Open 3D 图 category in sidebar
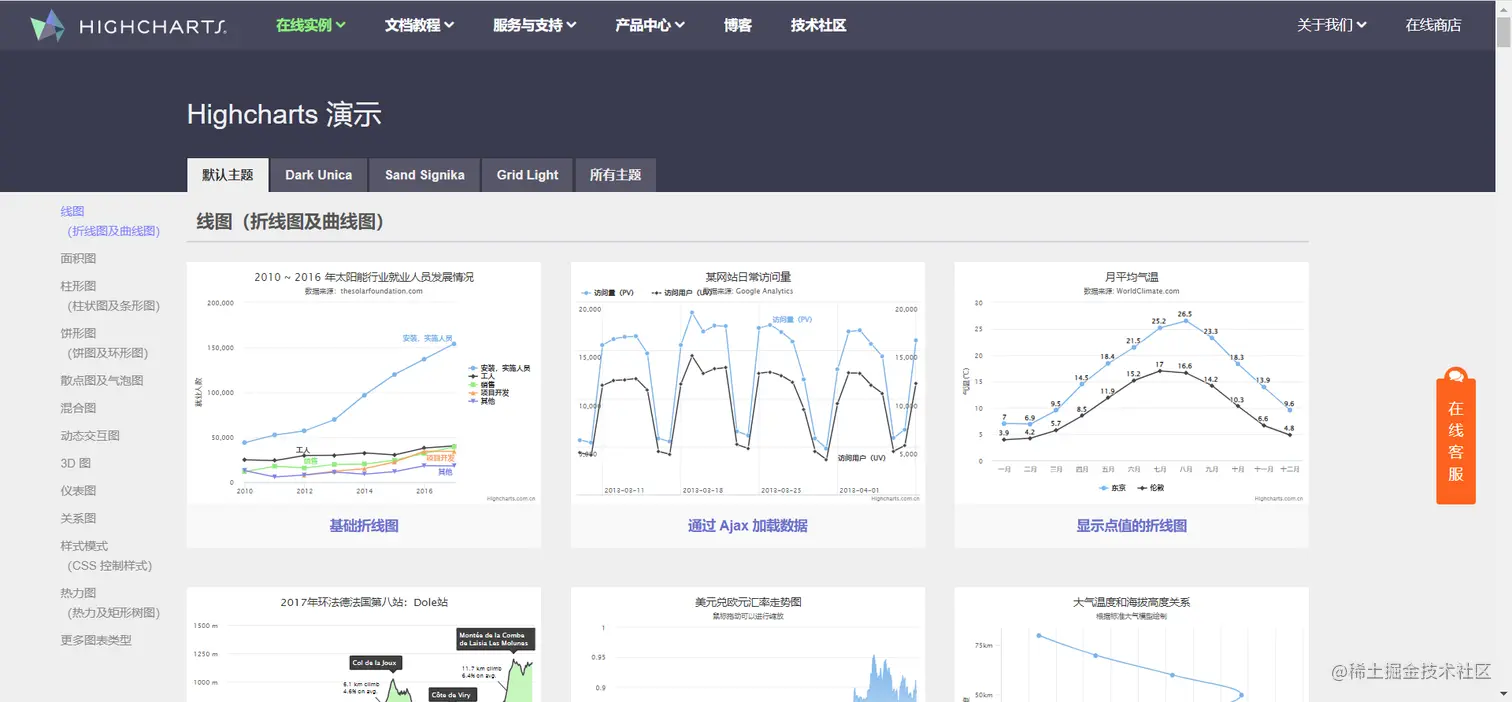Image resolution: width=1512 pixels, height=702 pixels. pos(75,463)
